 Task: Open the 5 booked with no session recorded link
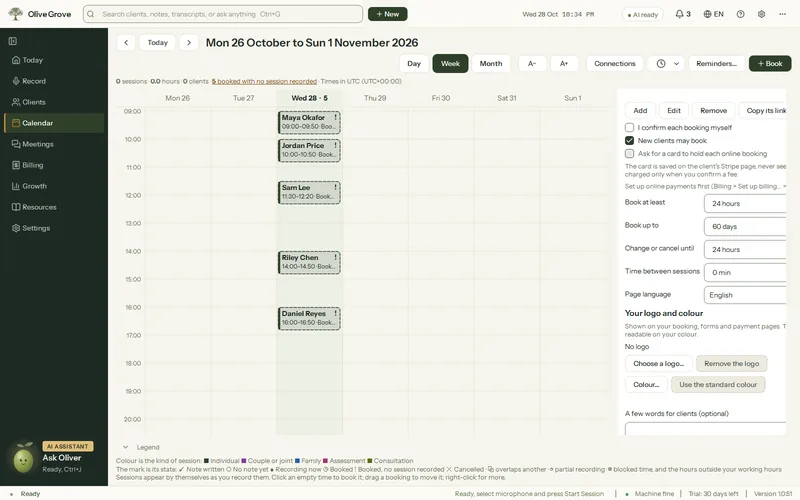pyautogui.click(x=264, y=81)
